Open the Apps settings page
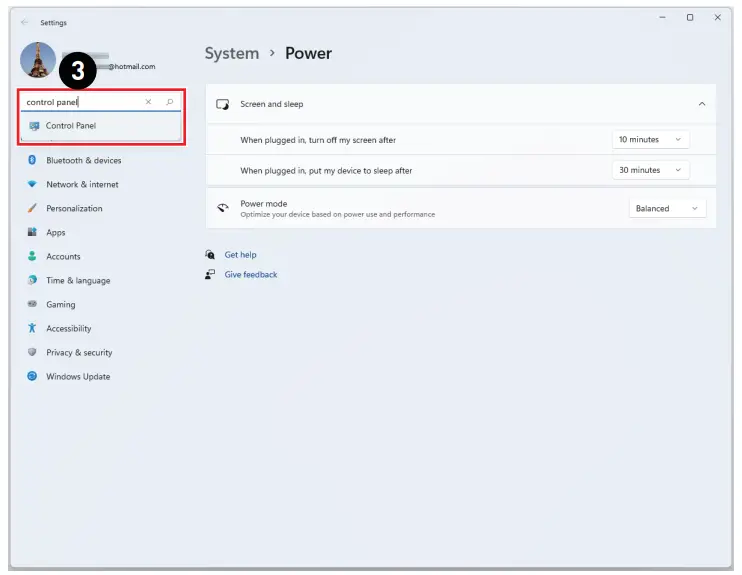 (56, 232)
